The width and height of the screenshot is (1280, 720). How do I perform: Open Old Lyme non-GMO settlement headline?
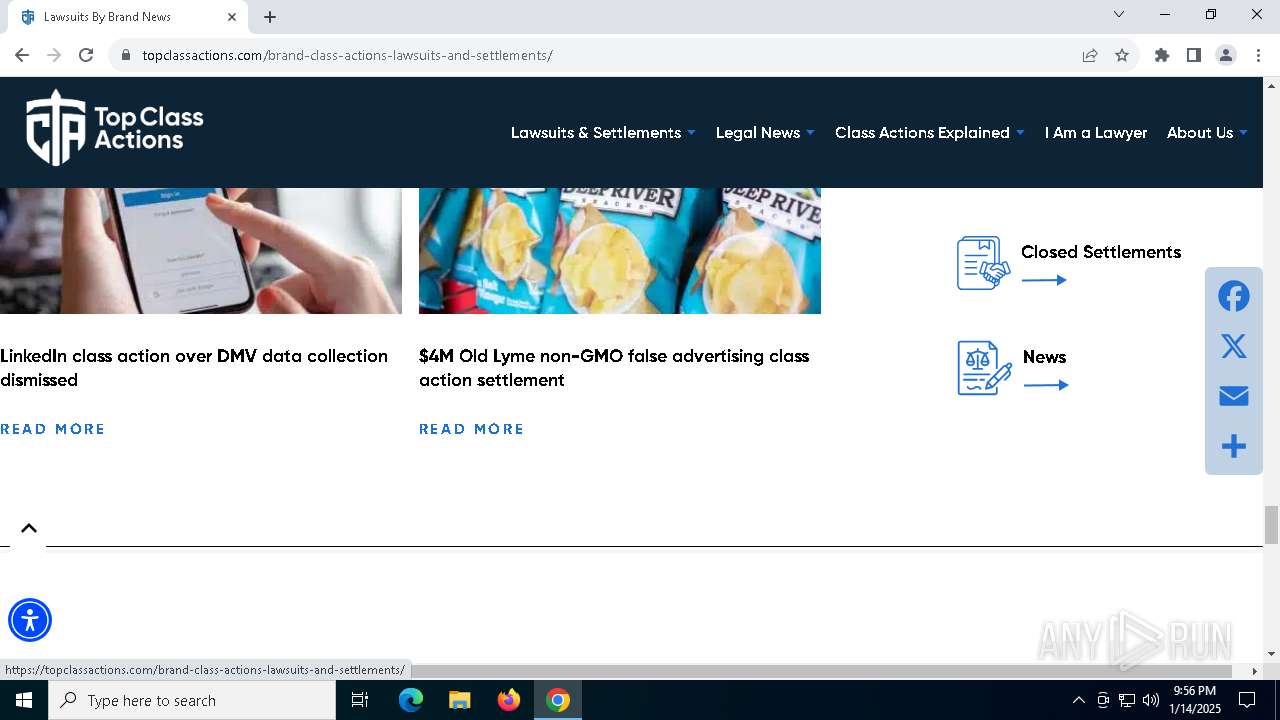pos(614,368)
